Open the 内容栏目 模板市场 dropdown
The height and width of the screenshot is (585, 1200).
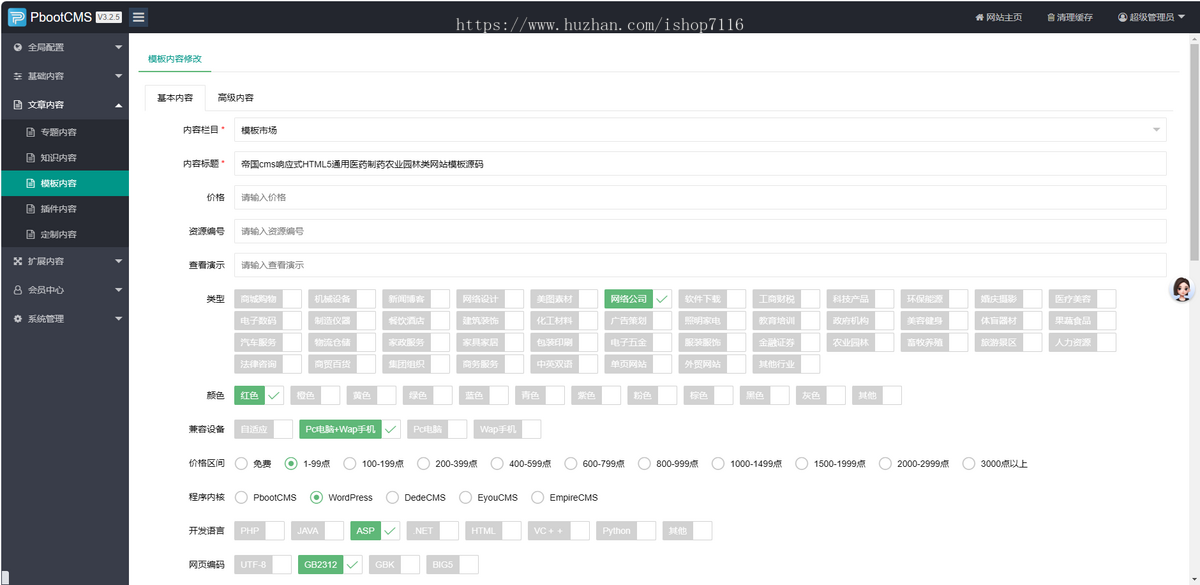click(700, 130)
